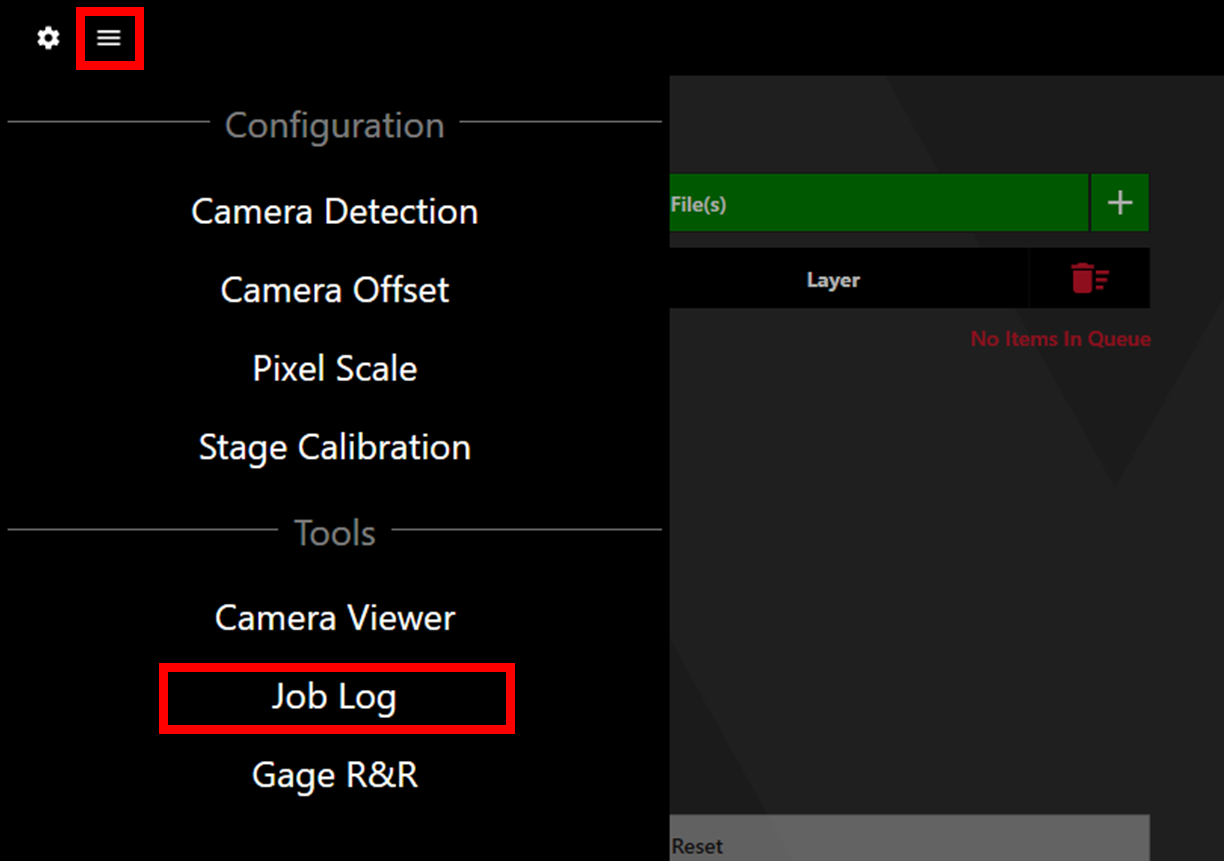Clear the queue with red trash icon
Image resolution: width=1224 pixels, height=861 pixels.
click(x=1090, y=279)
